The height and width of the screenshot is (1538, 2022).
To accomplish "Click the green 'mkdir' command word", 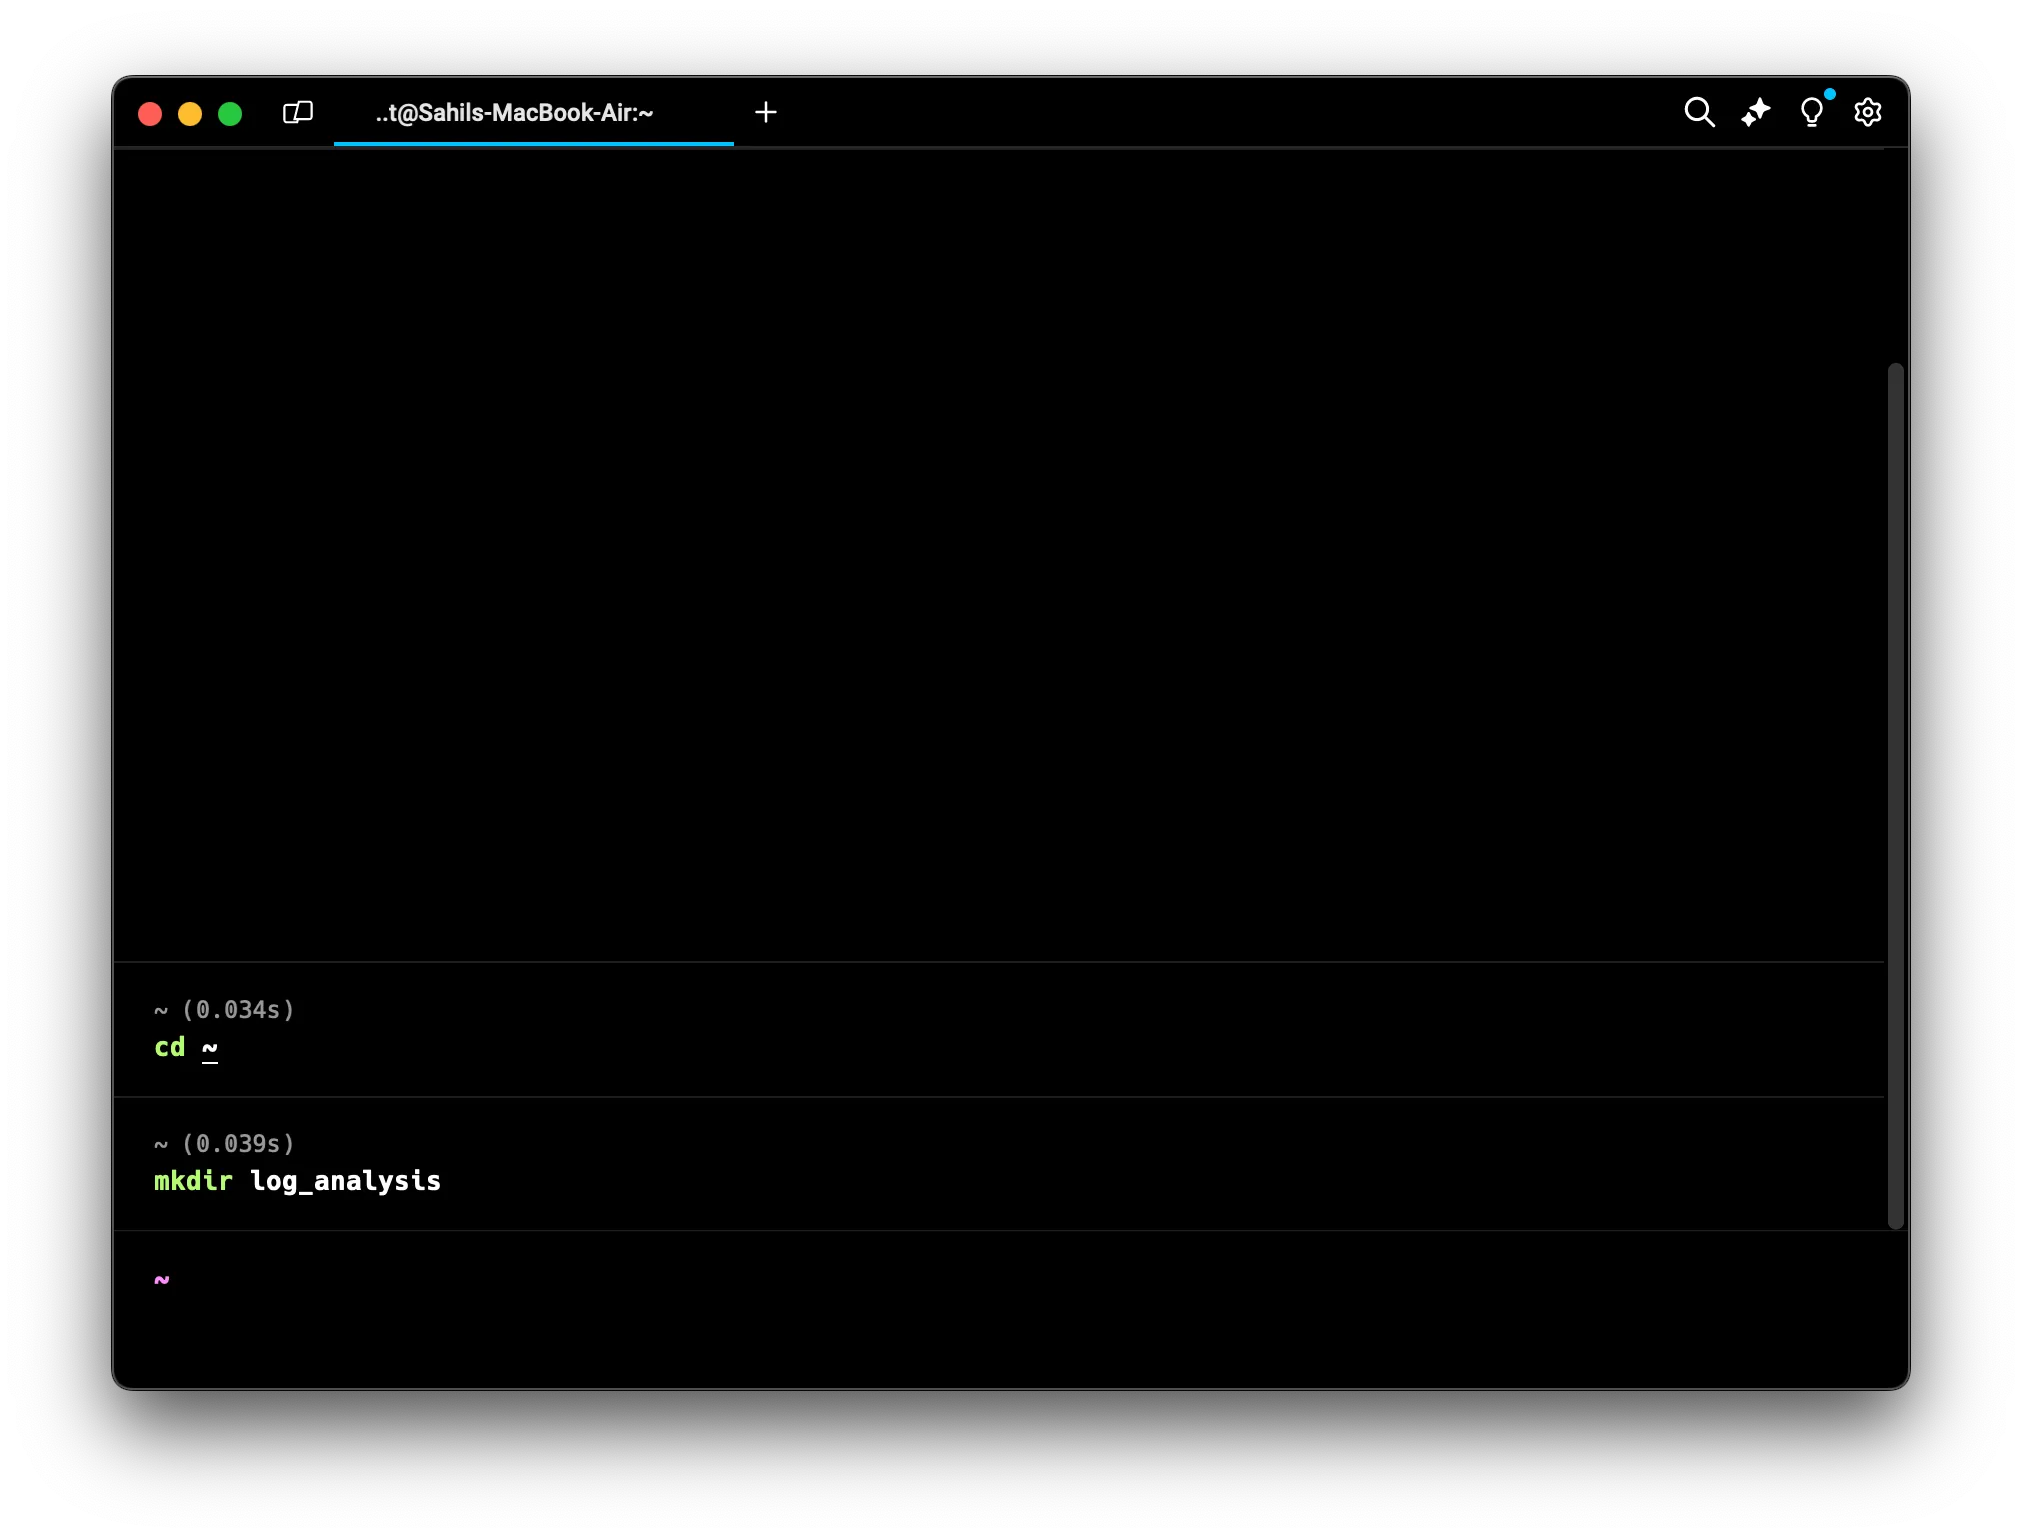I will click(x=193, y=1182).
